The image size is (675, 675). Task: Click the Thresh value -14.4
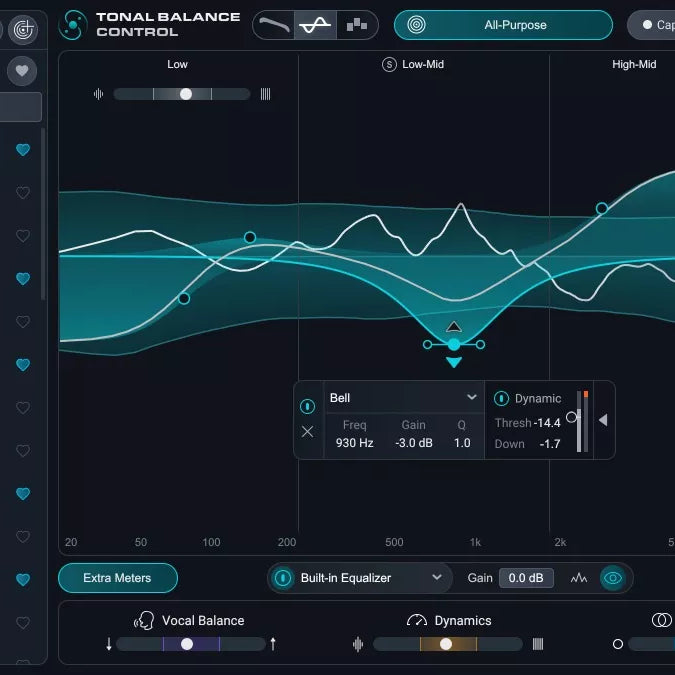pyautogui.click(x=547, y=423)
